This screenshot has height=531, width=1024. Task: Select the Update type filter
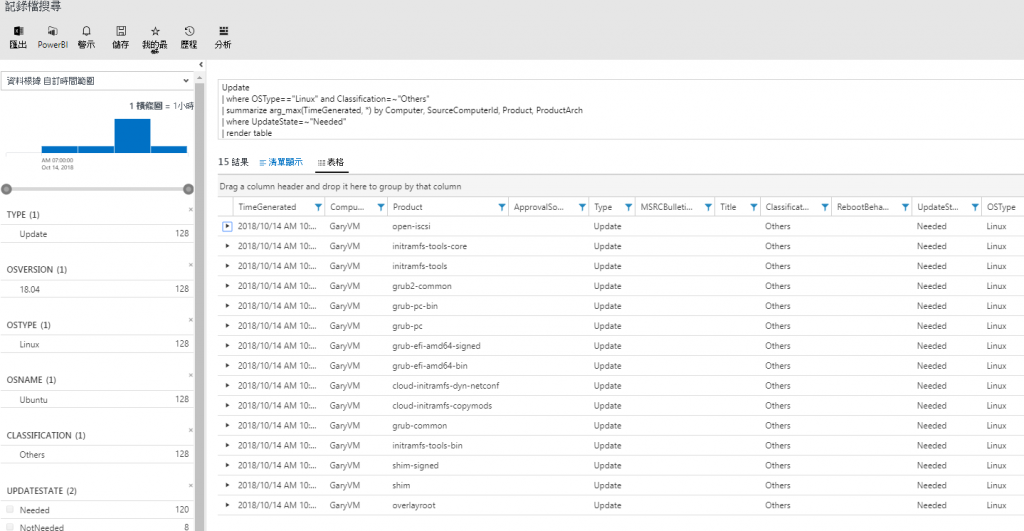(33, 234)
